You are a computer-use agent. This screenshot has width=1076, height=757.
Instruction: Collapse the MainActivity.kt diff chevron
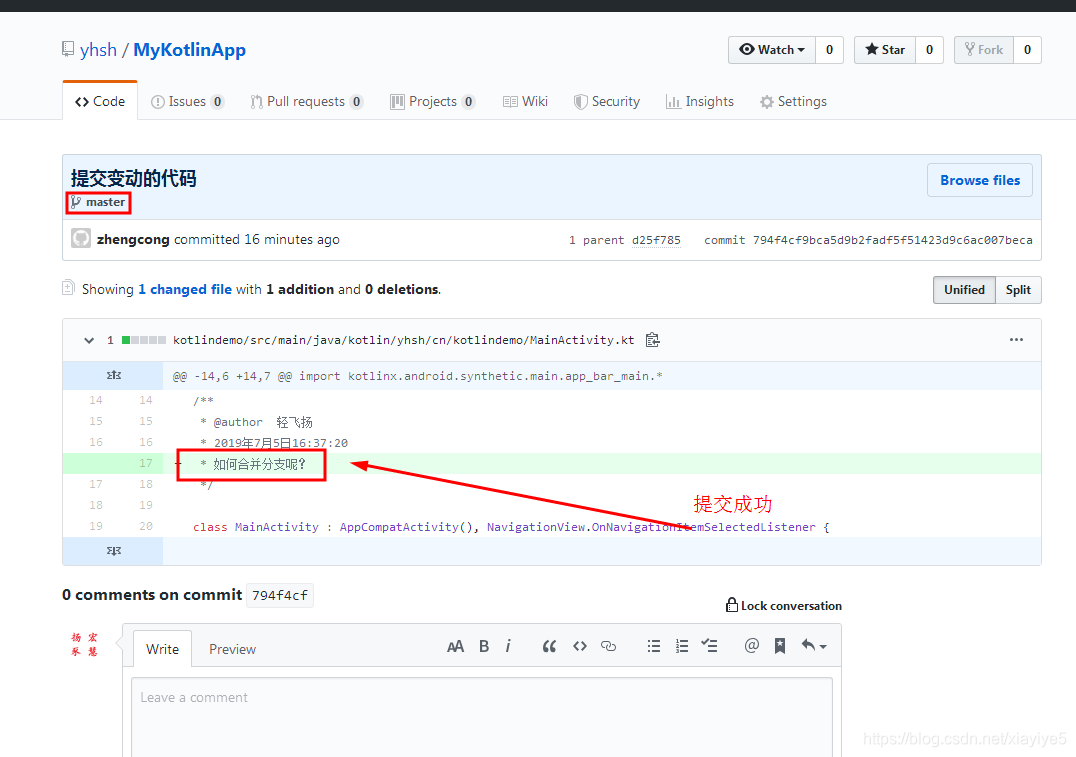point(89,340)
